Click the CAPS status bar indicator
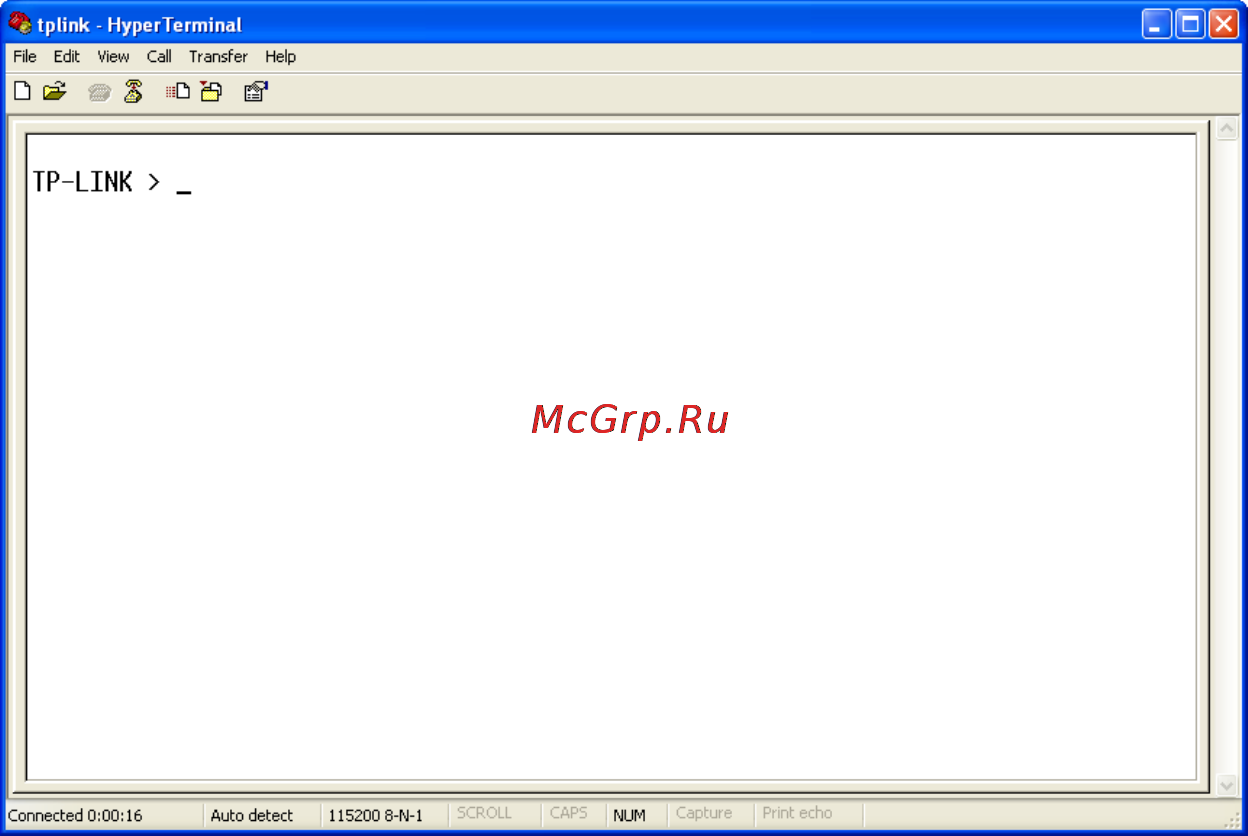Image resolution: width=1248 pixels, height=836 pixels. (x=569, y=814)
